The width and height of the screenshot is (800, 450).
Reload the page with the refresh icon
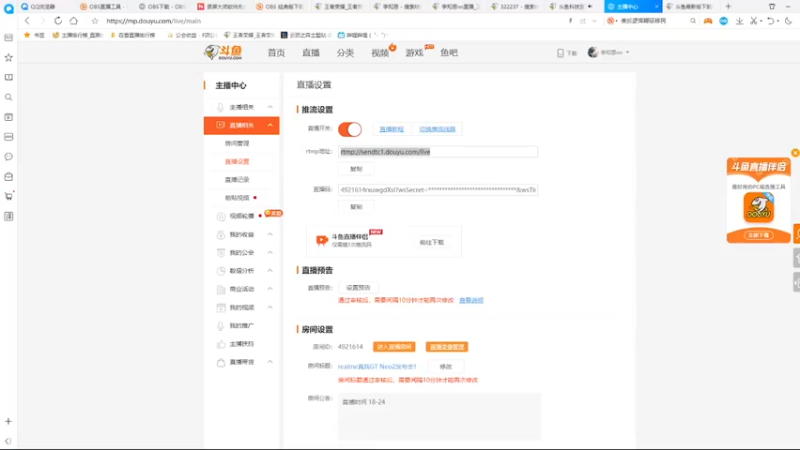tap(58, 21)
